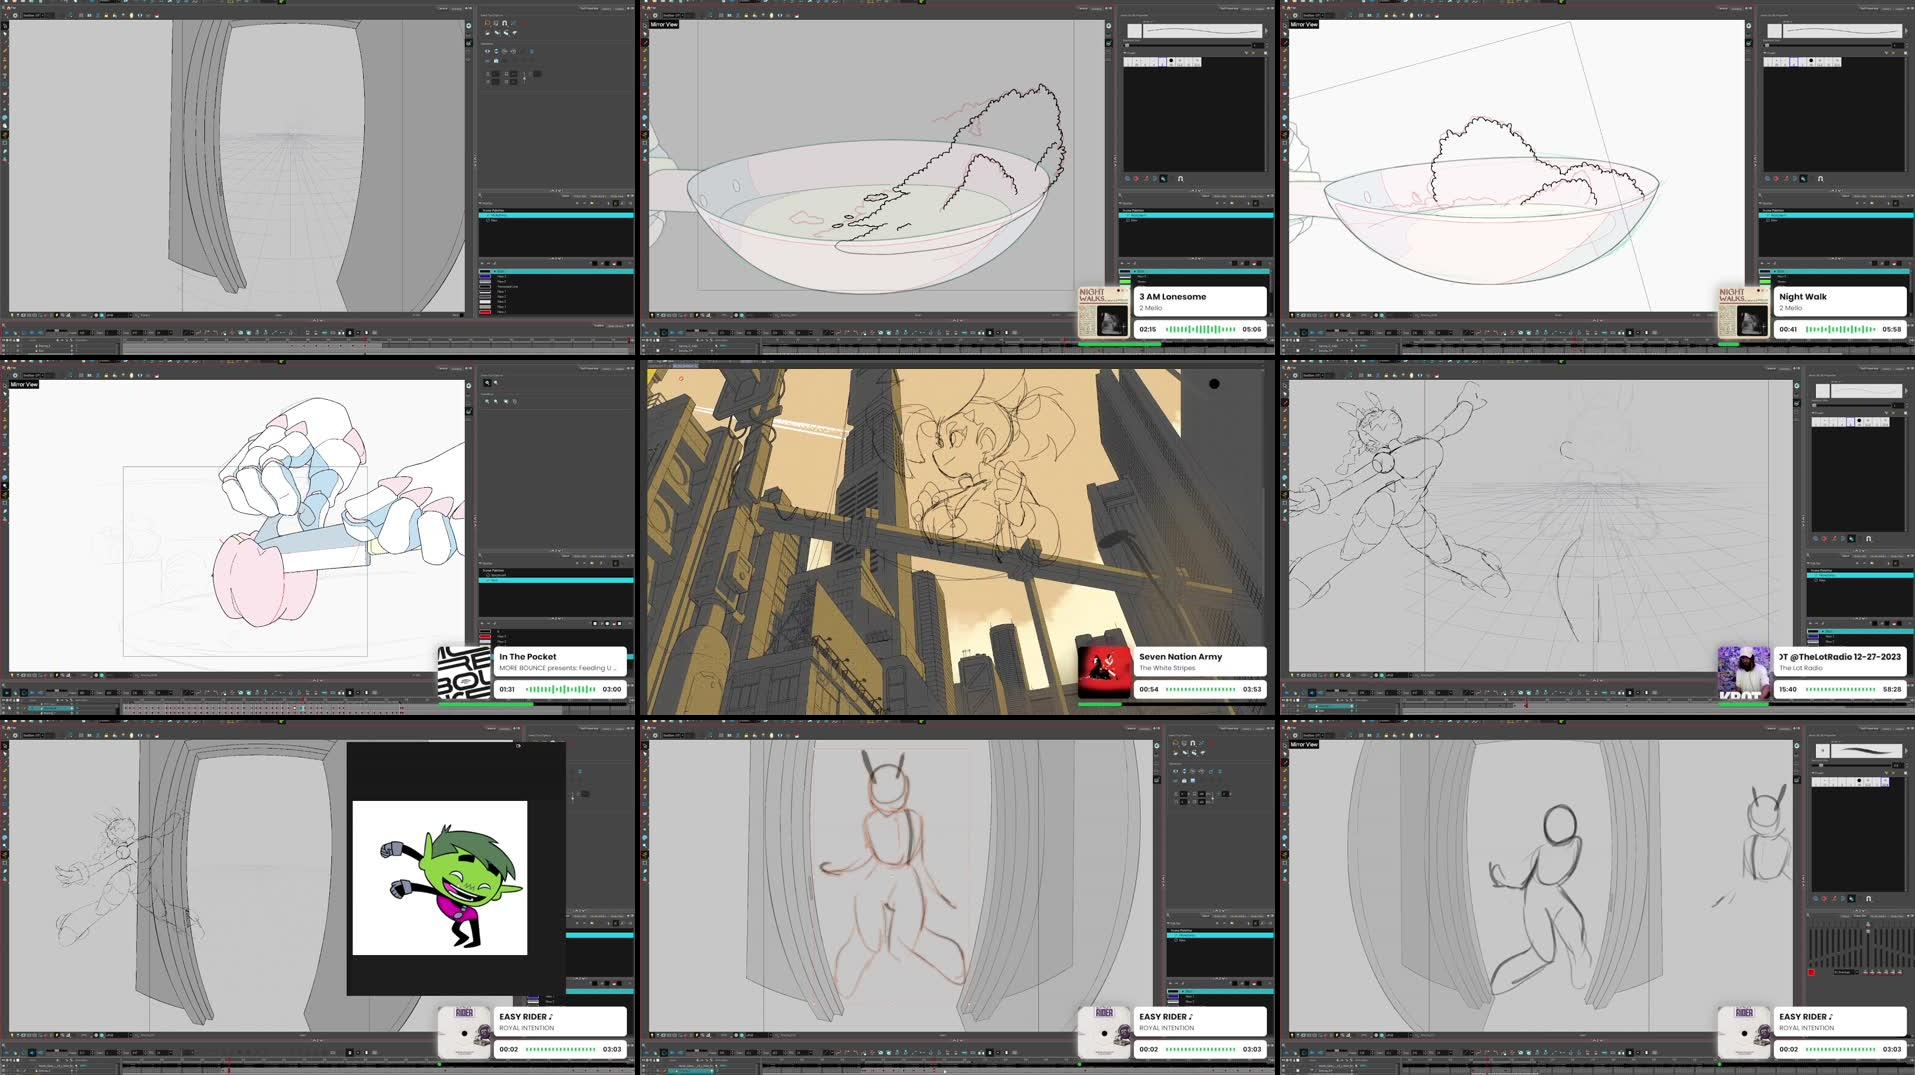Open the Overlay dropdown in bottom-right panel

tap(1846, 972)
